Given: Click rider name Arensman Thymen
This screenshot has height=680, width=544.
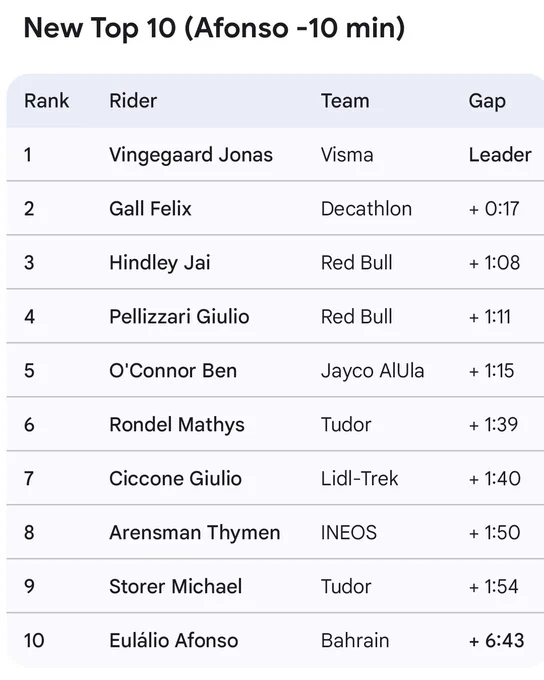Looking at the screenshot, I should (x=194, y=533).
